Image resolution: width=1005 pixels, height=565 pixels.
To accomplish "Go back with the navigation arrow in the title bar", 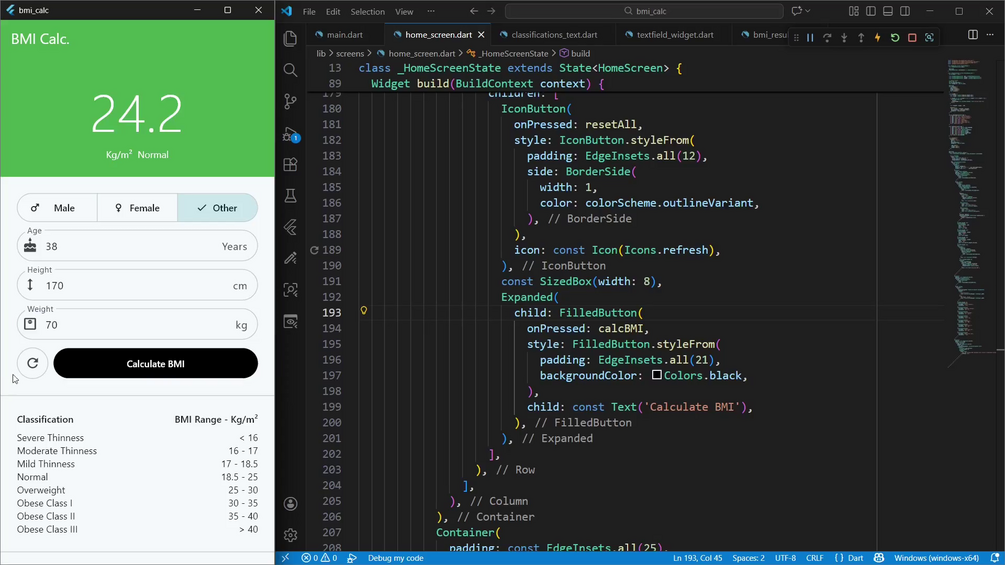I will (474, 11).
